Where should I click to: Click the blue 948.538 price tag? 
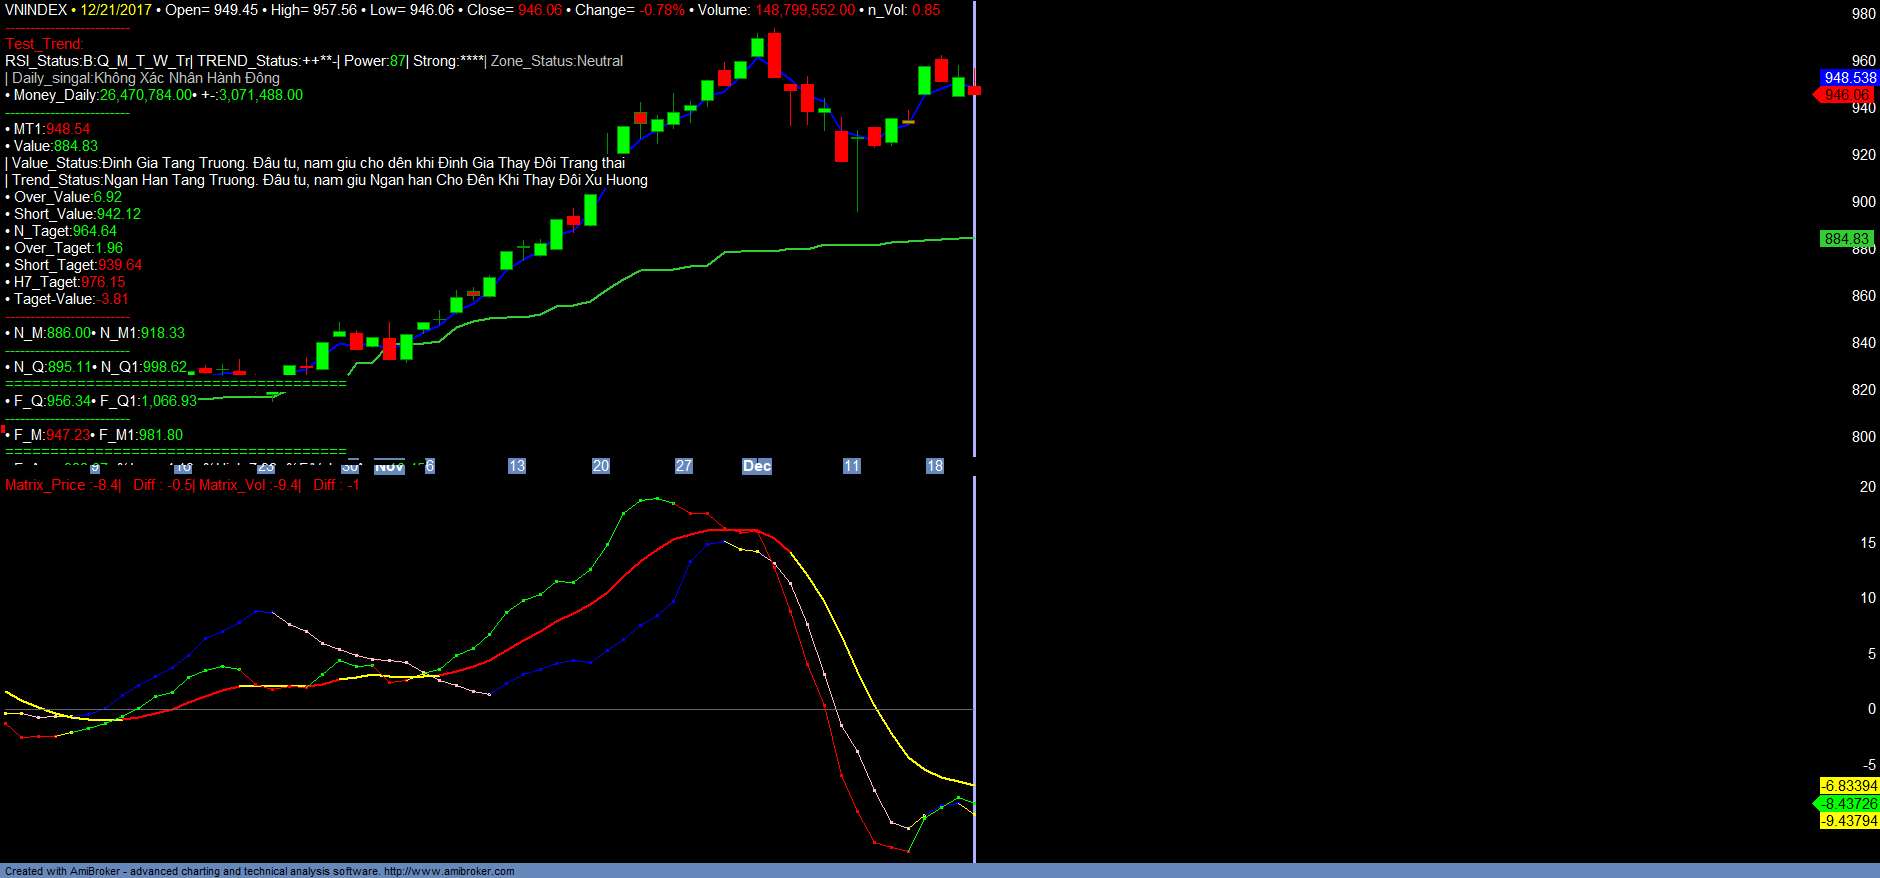(1849, 78)
